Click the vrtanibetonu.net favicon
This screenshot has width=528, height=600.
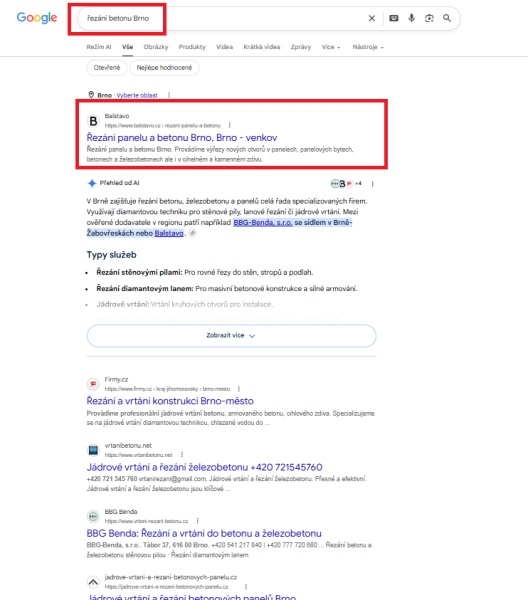point(93,450)
